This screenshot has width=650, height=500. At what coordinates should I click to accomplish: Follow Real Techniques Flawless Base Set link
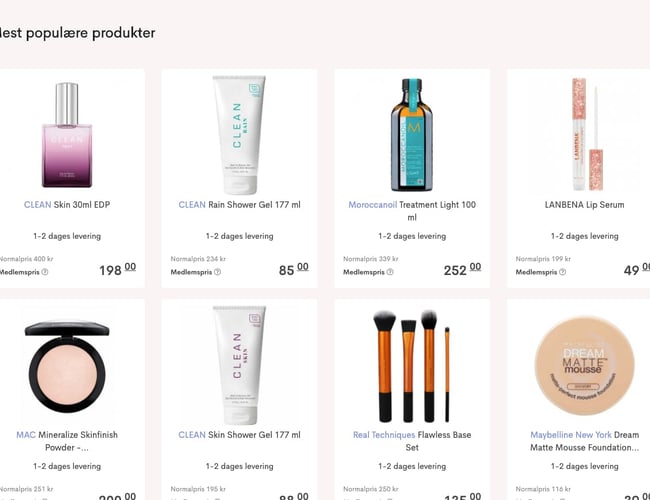point(412,441)
